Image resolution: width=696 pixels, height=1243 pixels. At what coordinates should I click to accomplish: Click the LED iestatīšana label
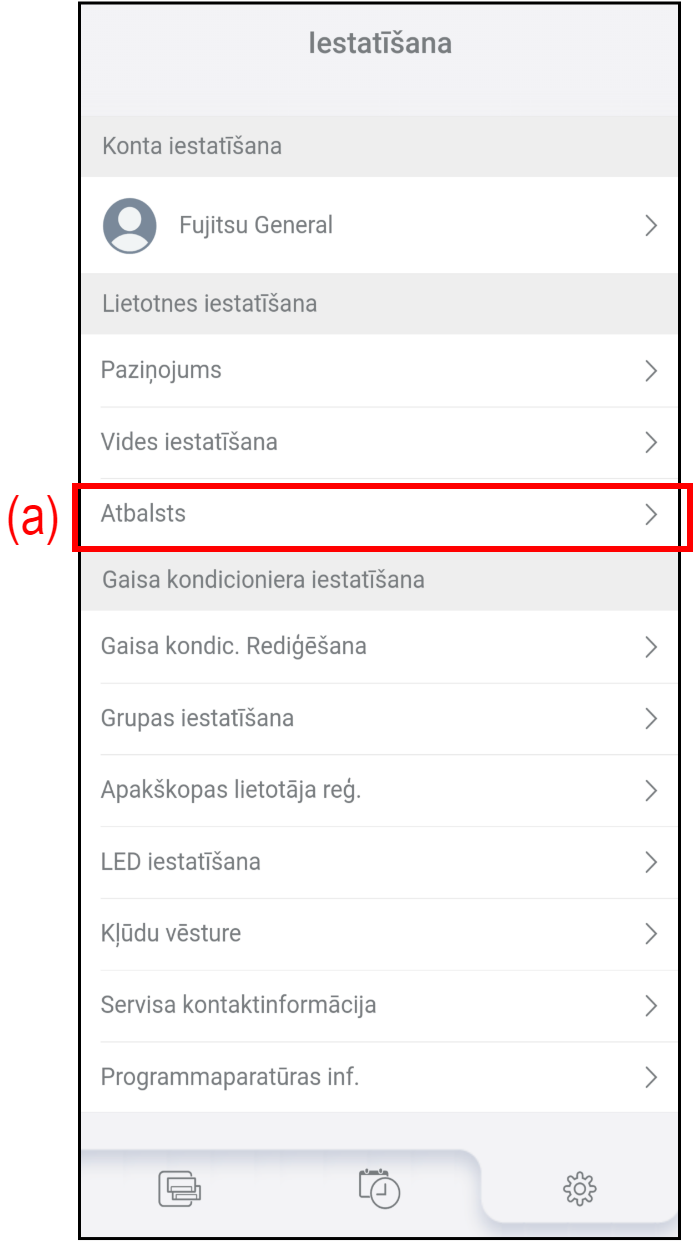point(181,862)
